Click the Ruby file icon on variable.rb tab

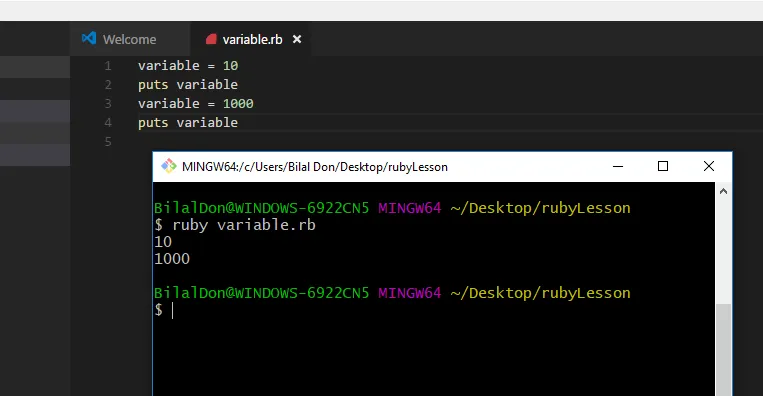(211, 39)
